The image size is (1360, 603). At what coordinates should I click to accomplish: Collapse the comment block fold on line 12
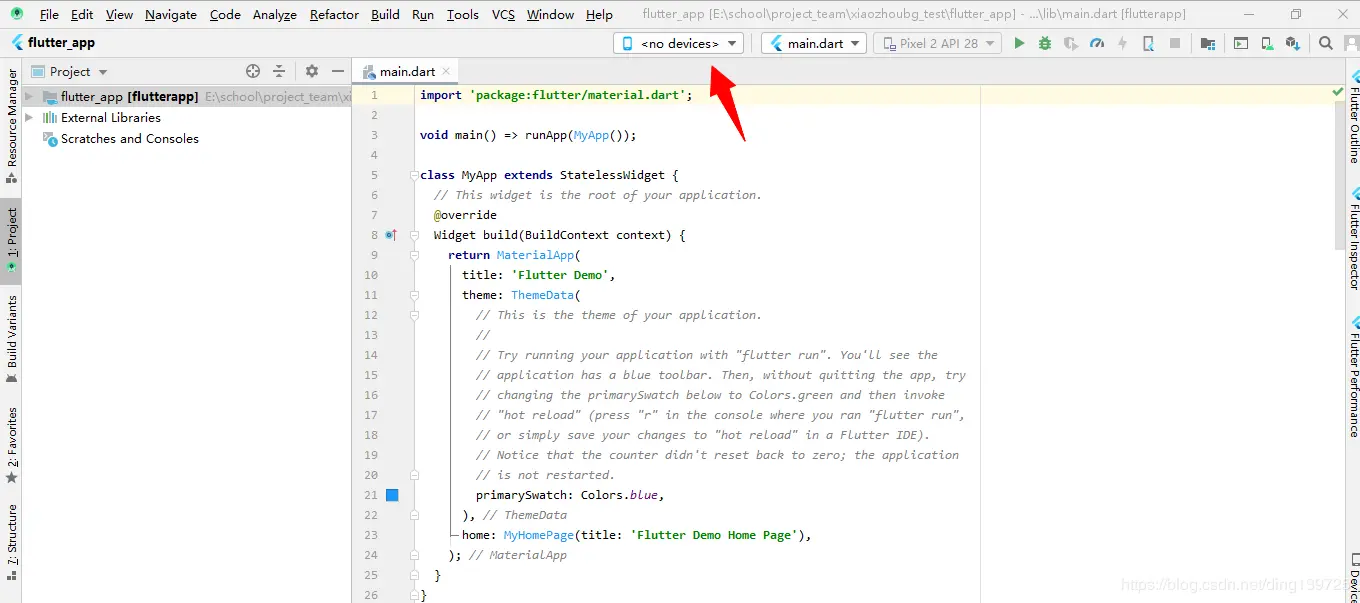(414, 315)
